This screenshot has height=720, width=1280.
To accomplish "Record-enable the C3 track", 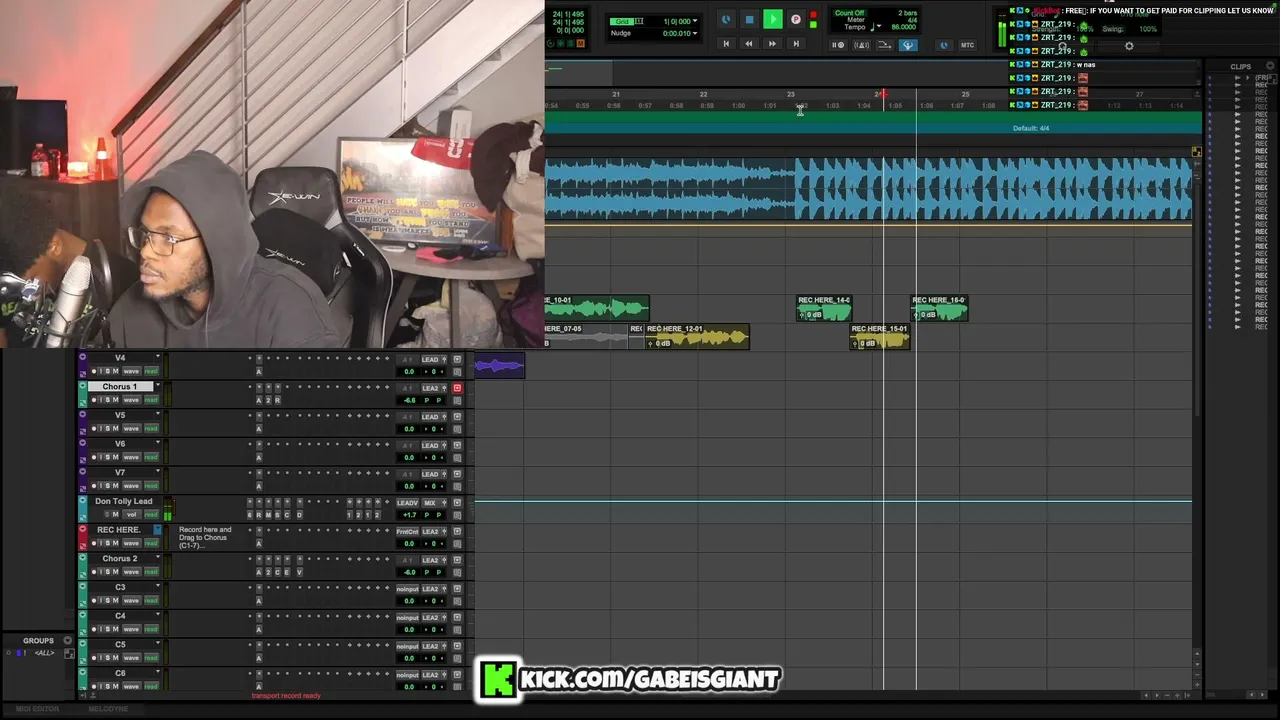I will (94, 600).
